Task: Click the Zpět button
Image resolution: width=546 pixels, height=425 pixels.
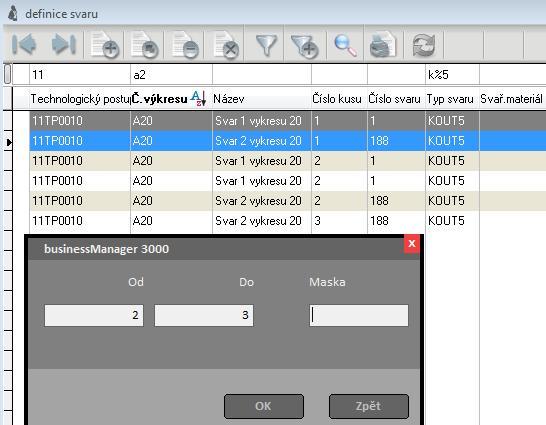Action: coord(368,406)
